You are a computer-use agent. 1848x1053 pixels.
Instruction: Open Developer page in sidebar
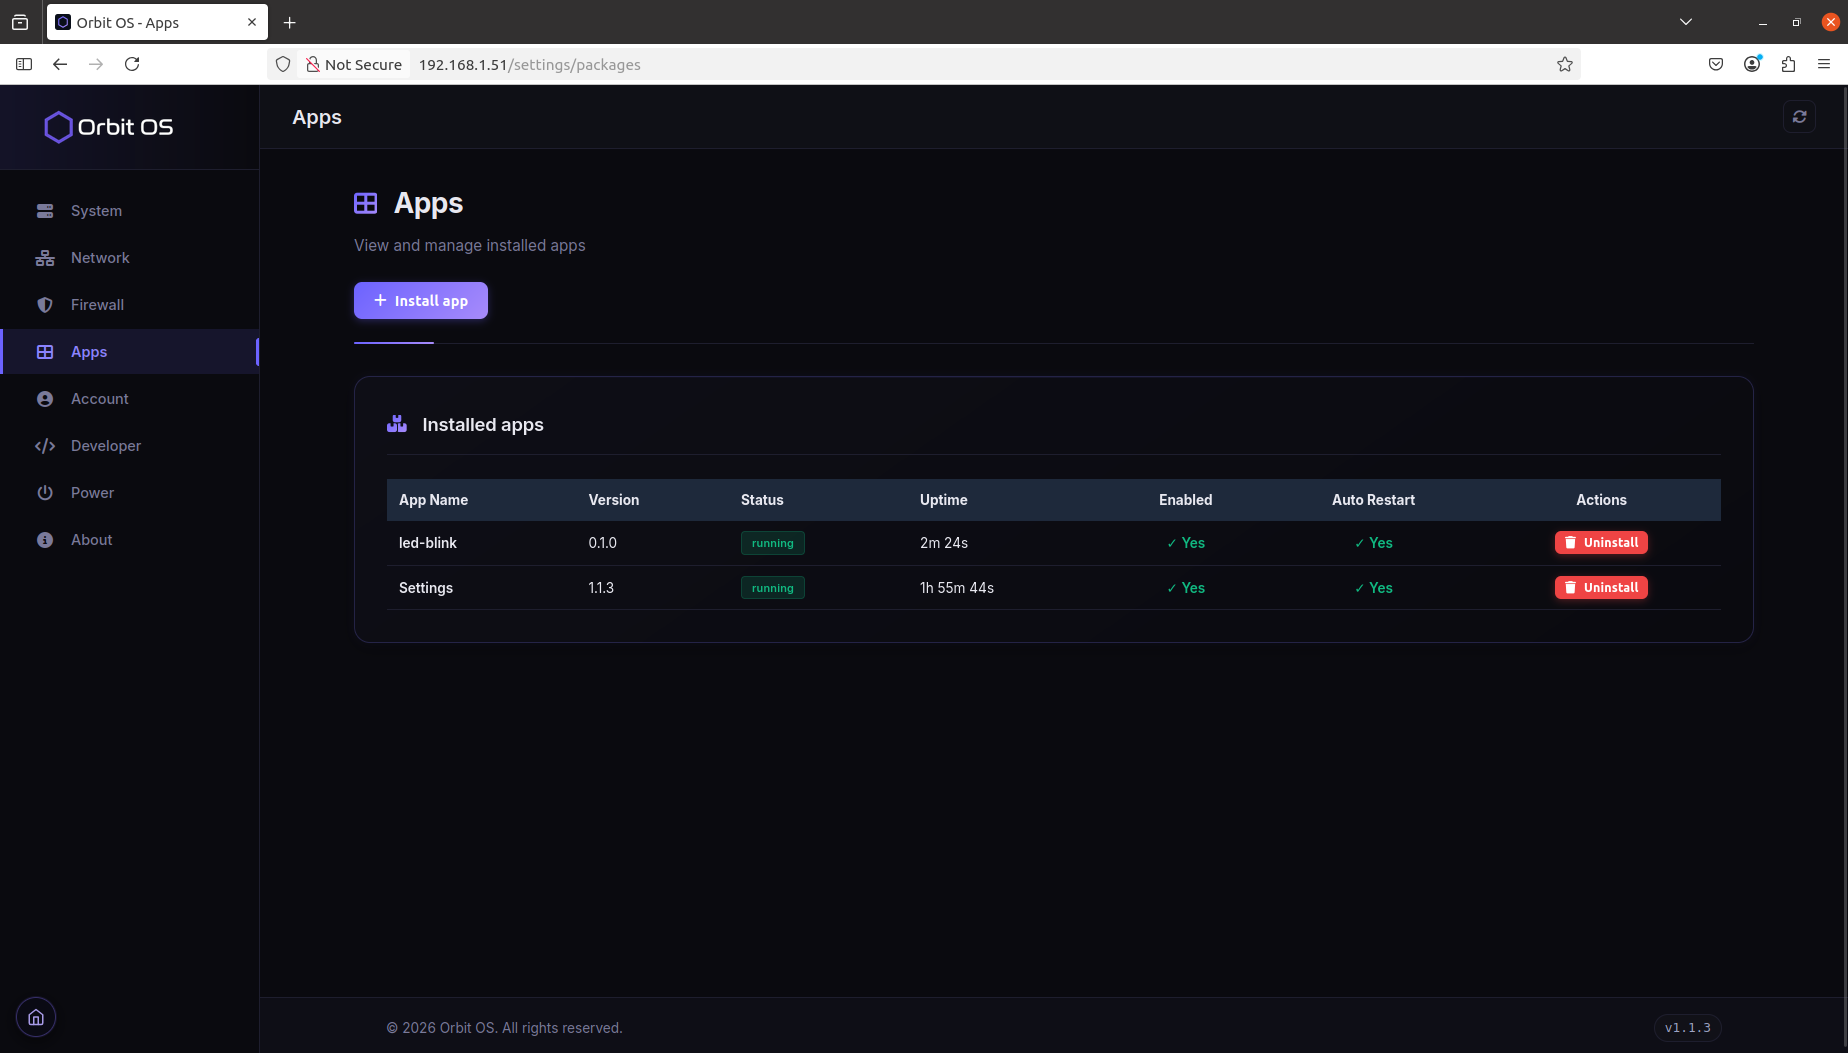(x=130, y=446)
